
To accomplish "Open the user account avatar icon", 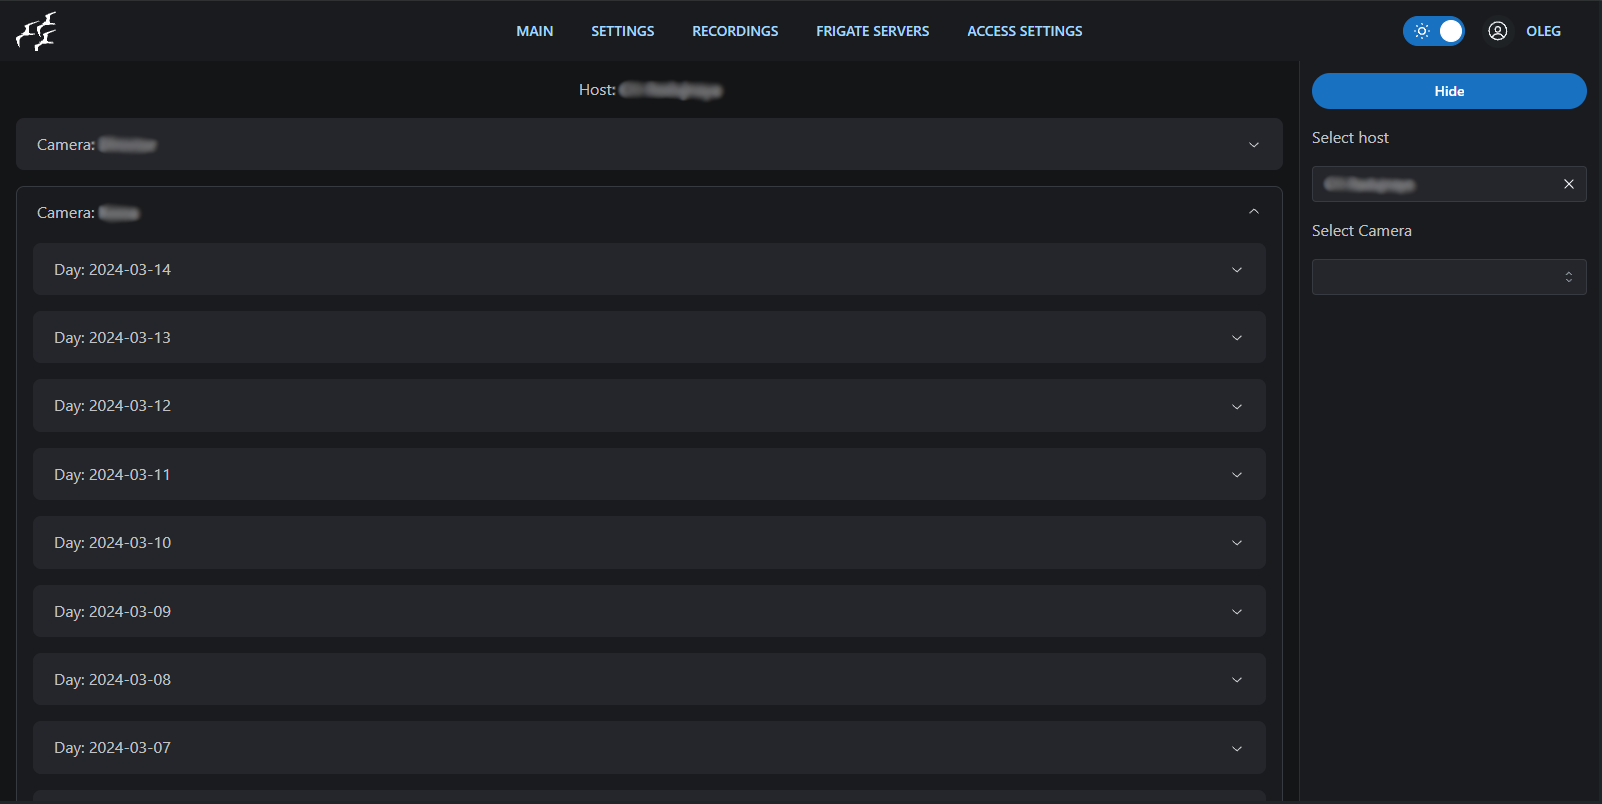I will [1497, 31].
